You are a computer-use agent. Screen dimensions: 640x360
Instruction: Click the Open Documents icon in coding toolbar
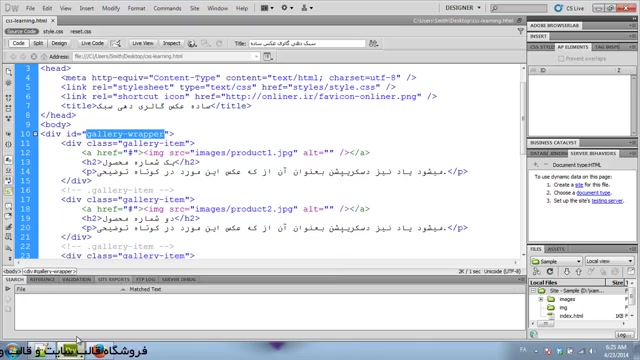[x=9, y=72]
